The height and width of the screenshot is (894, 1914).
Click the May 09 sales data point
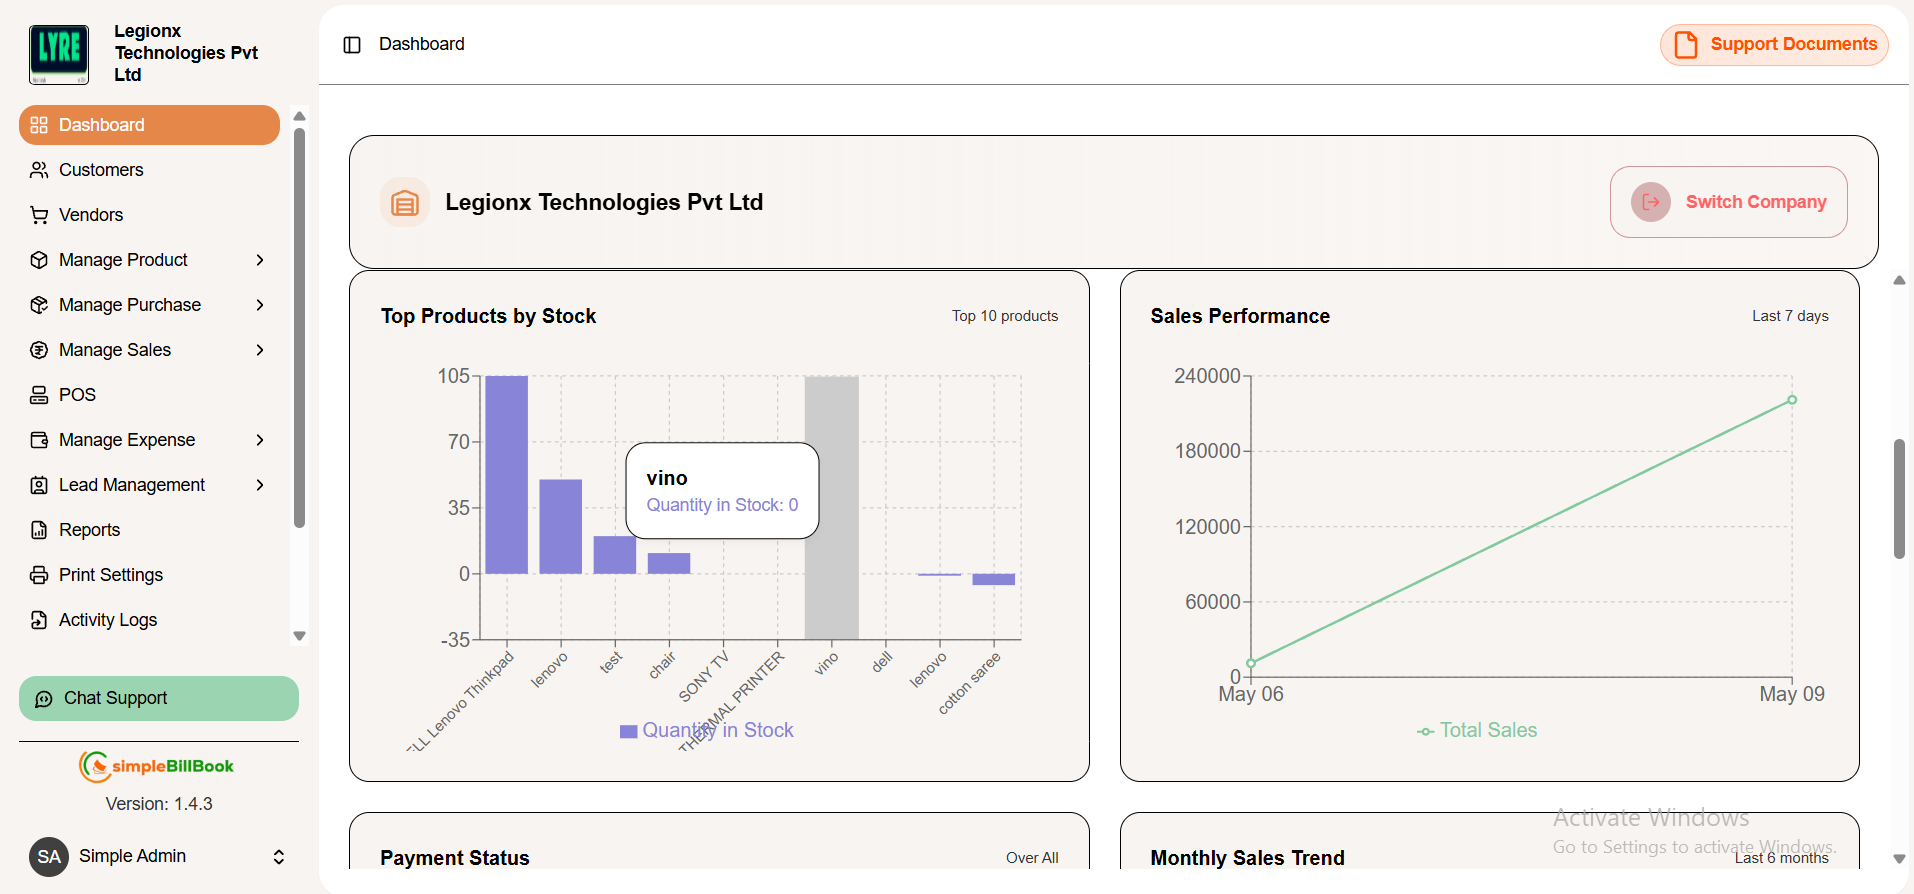[1792, 400]
